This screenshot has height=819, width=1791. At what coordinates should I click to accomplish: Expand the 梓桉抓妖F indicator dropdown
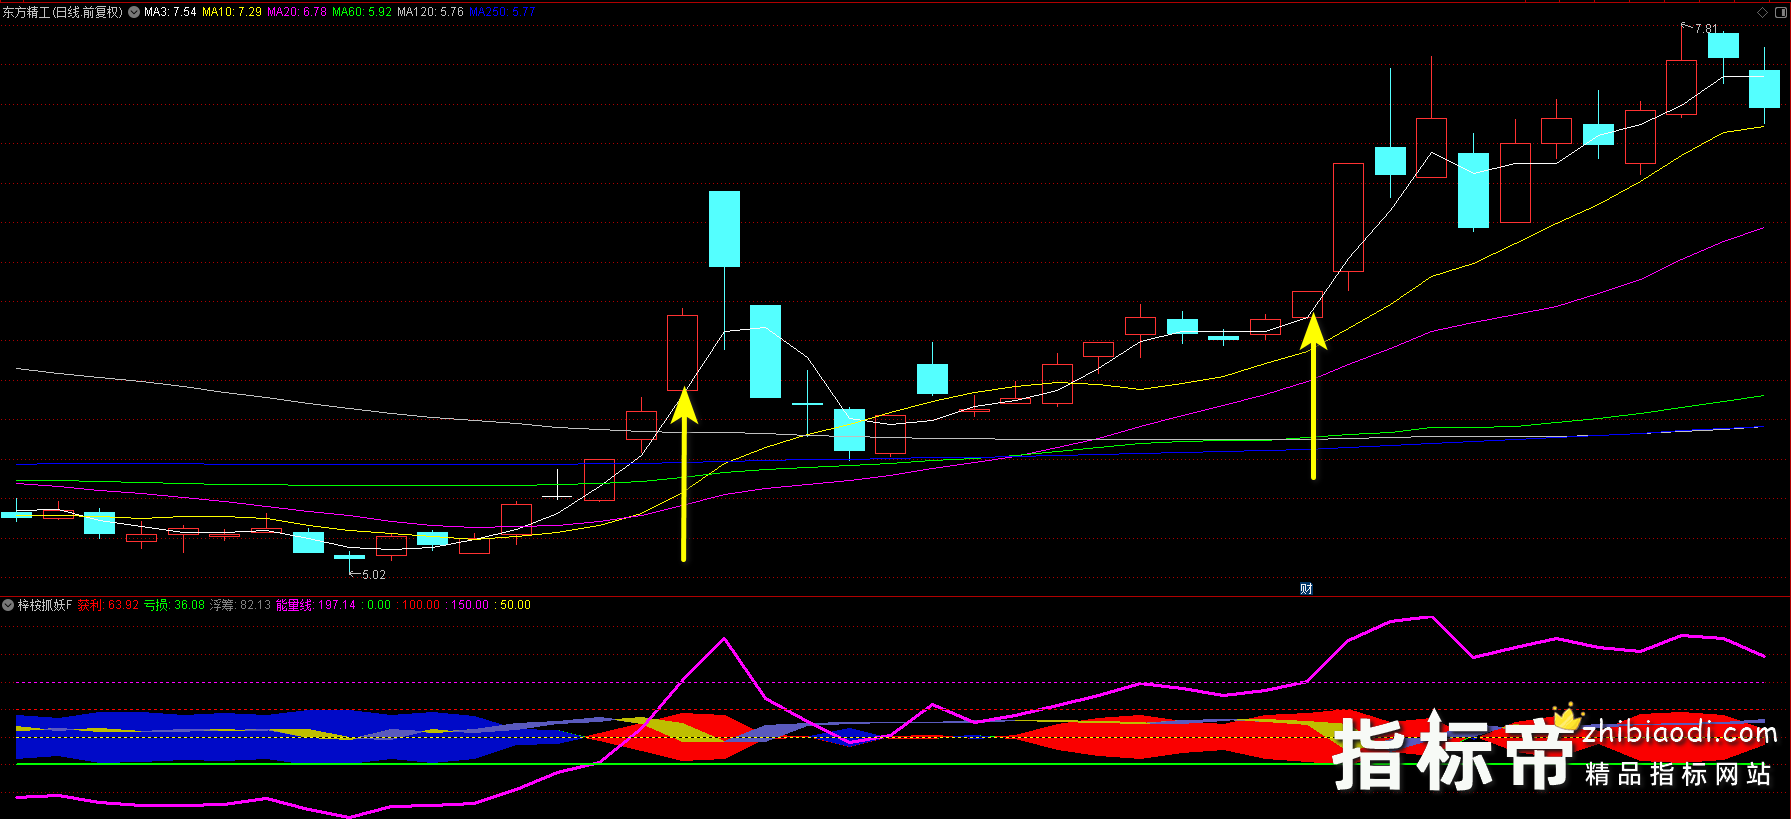[8, 605]
